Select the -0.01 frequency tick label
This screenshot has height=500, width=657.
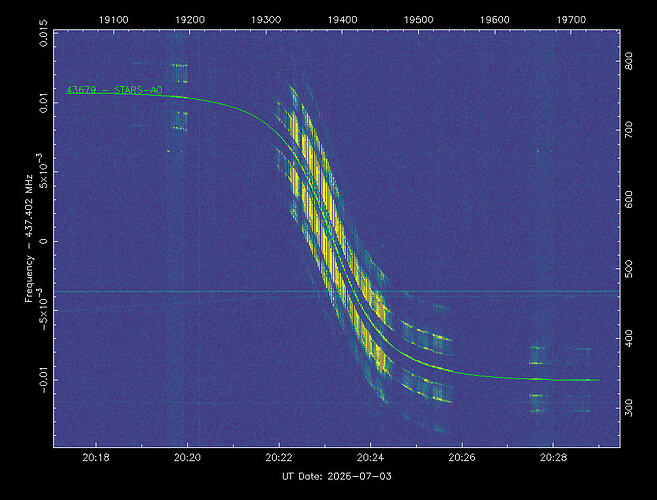coord(44,380)
